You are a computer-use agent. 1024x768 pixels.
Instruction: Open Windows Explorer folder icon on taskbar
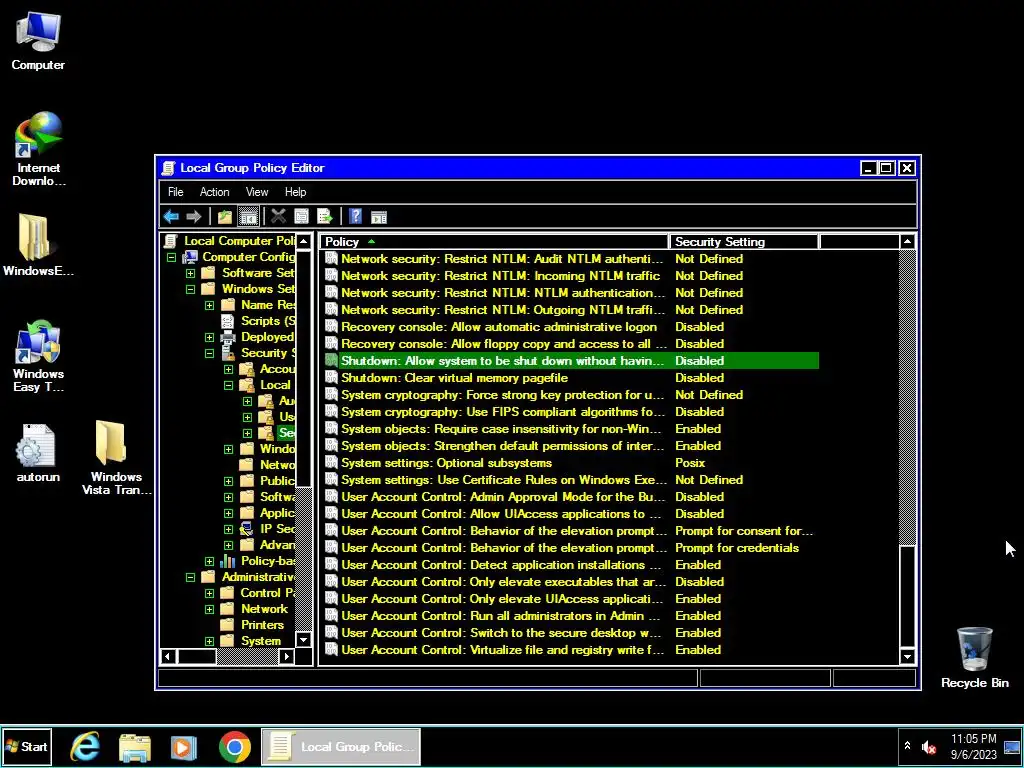135,746
